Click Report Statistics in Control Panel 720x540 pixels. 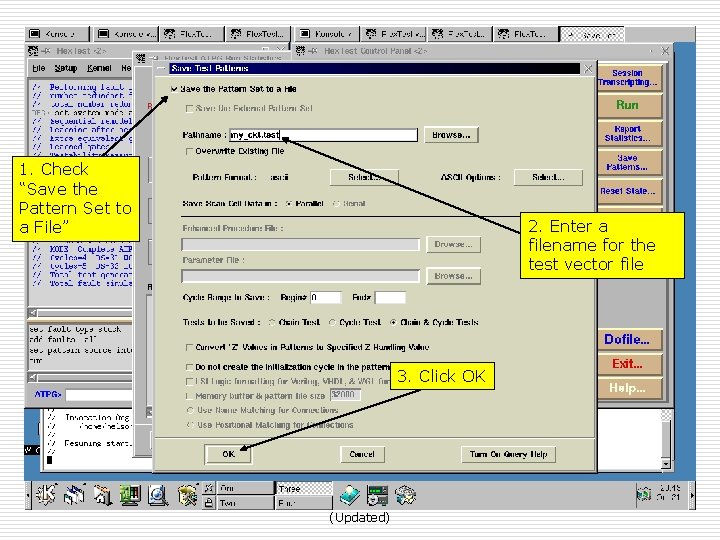(x=630, y=134)
